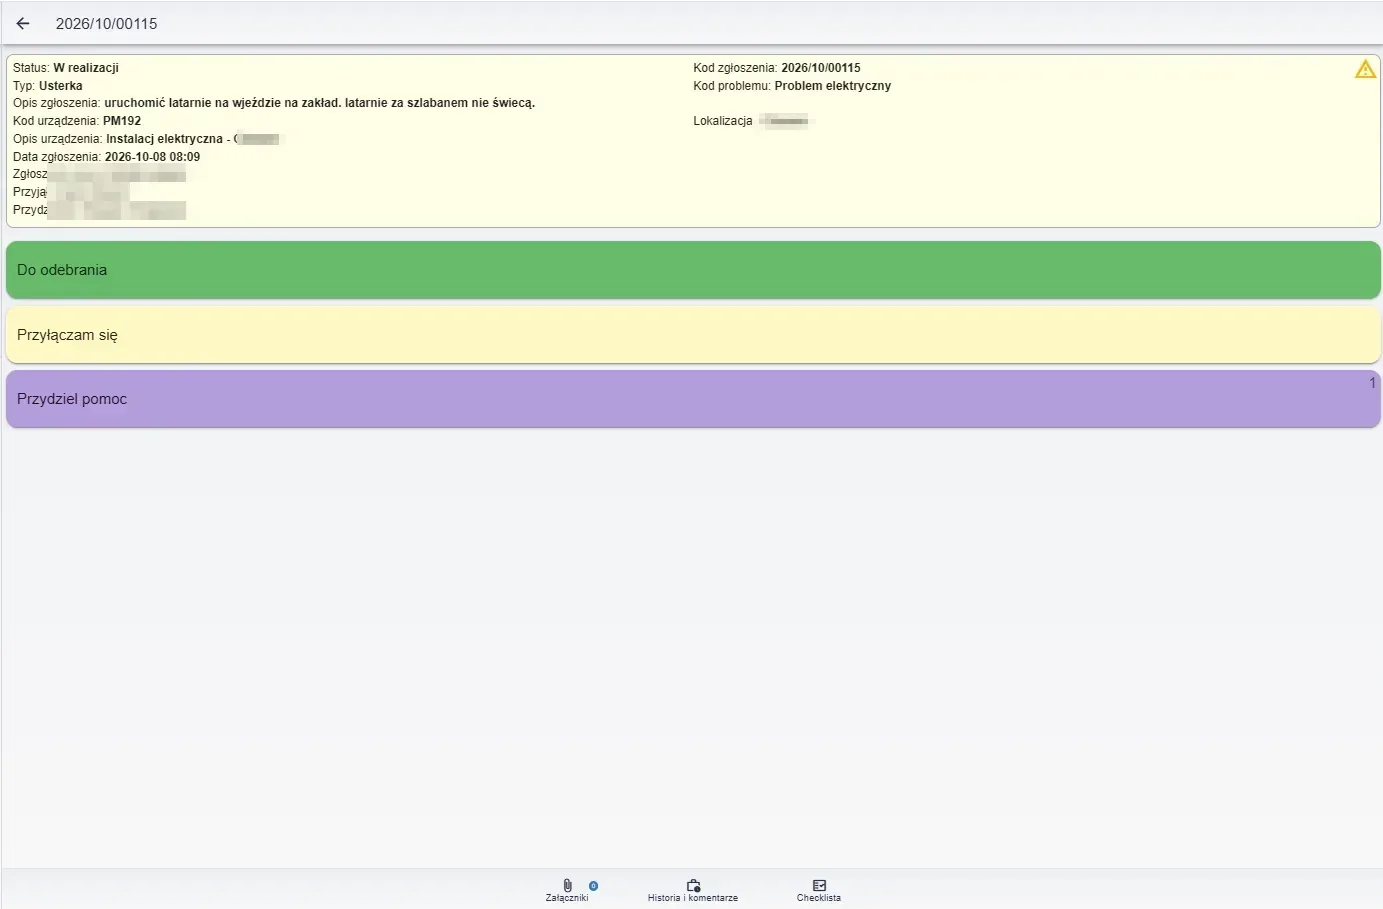Click the purple Przydziel pomoc button
The image size is (1383, 909).
(693, 399)
